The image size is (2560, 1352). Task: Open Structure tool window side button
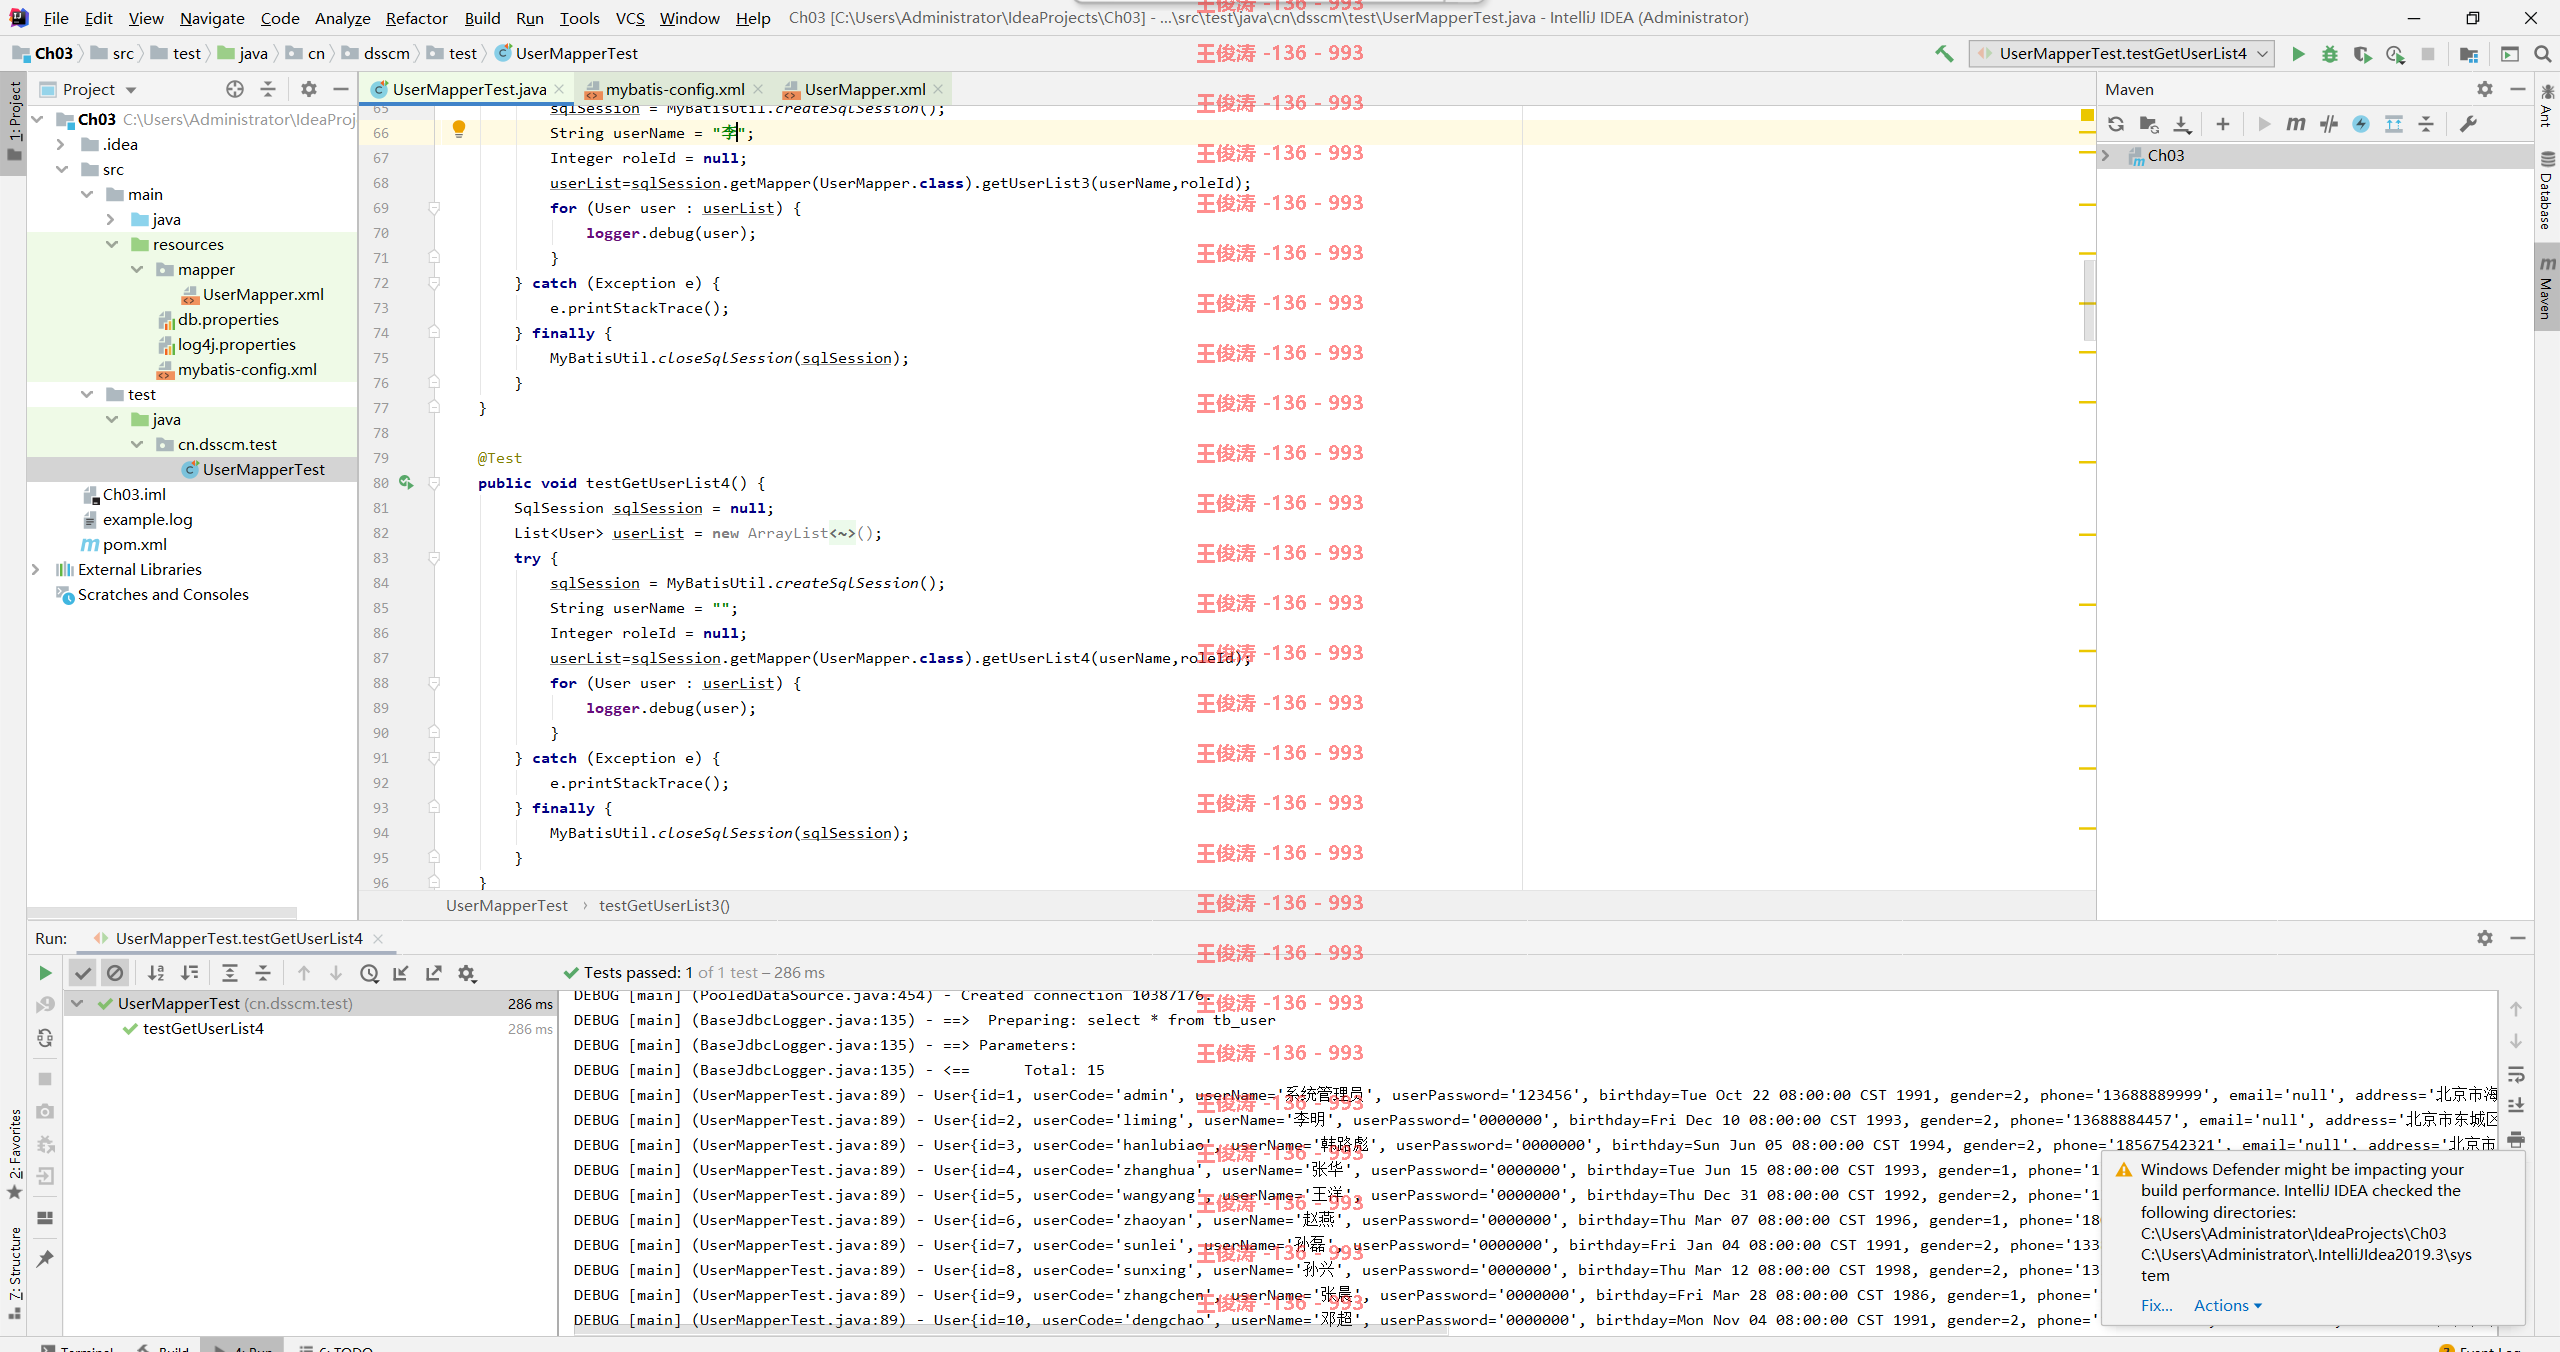15,1273
